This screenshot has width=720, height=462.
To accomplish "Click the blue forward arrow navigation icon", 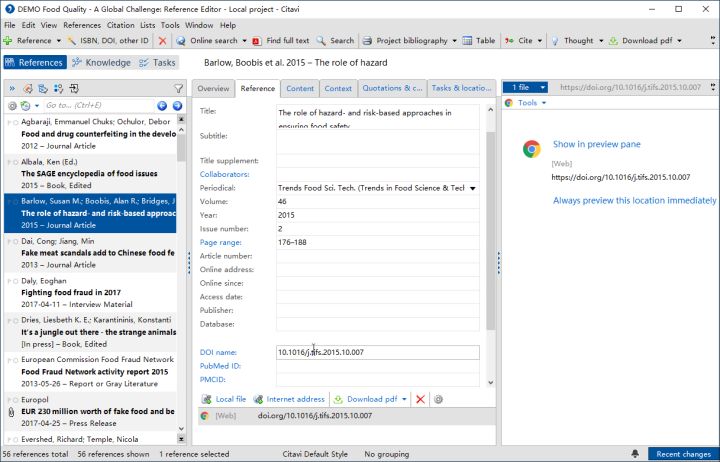I will tap(177, 106).
